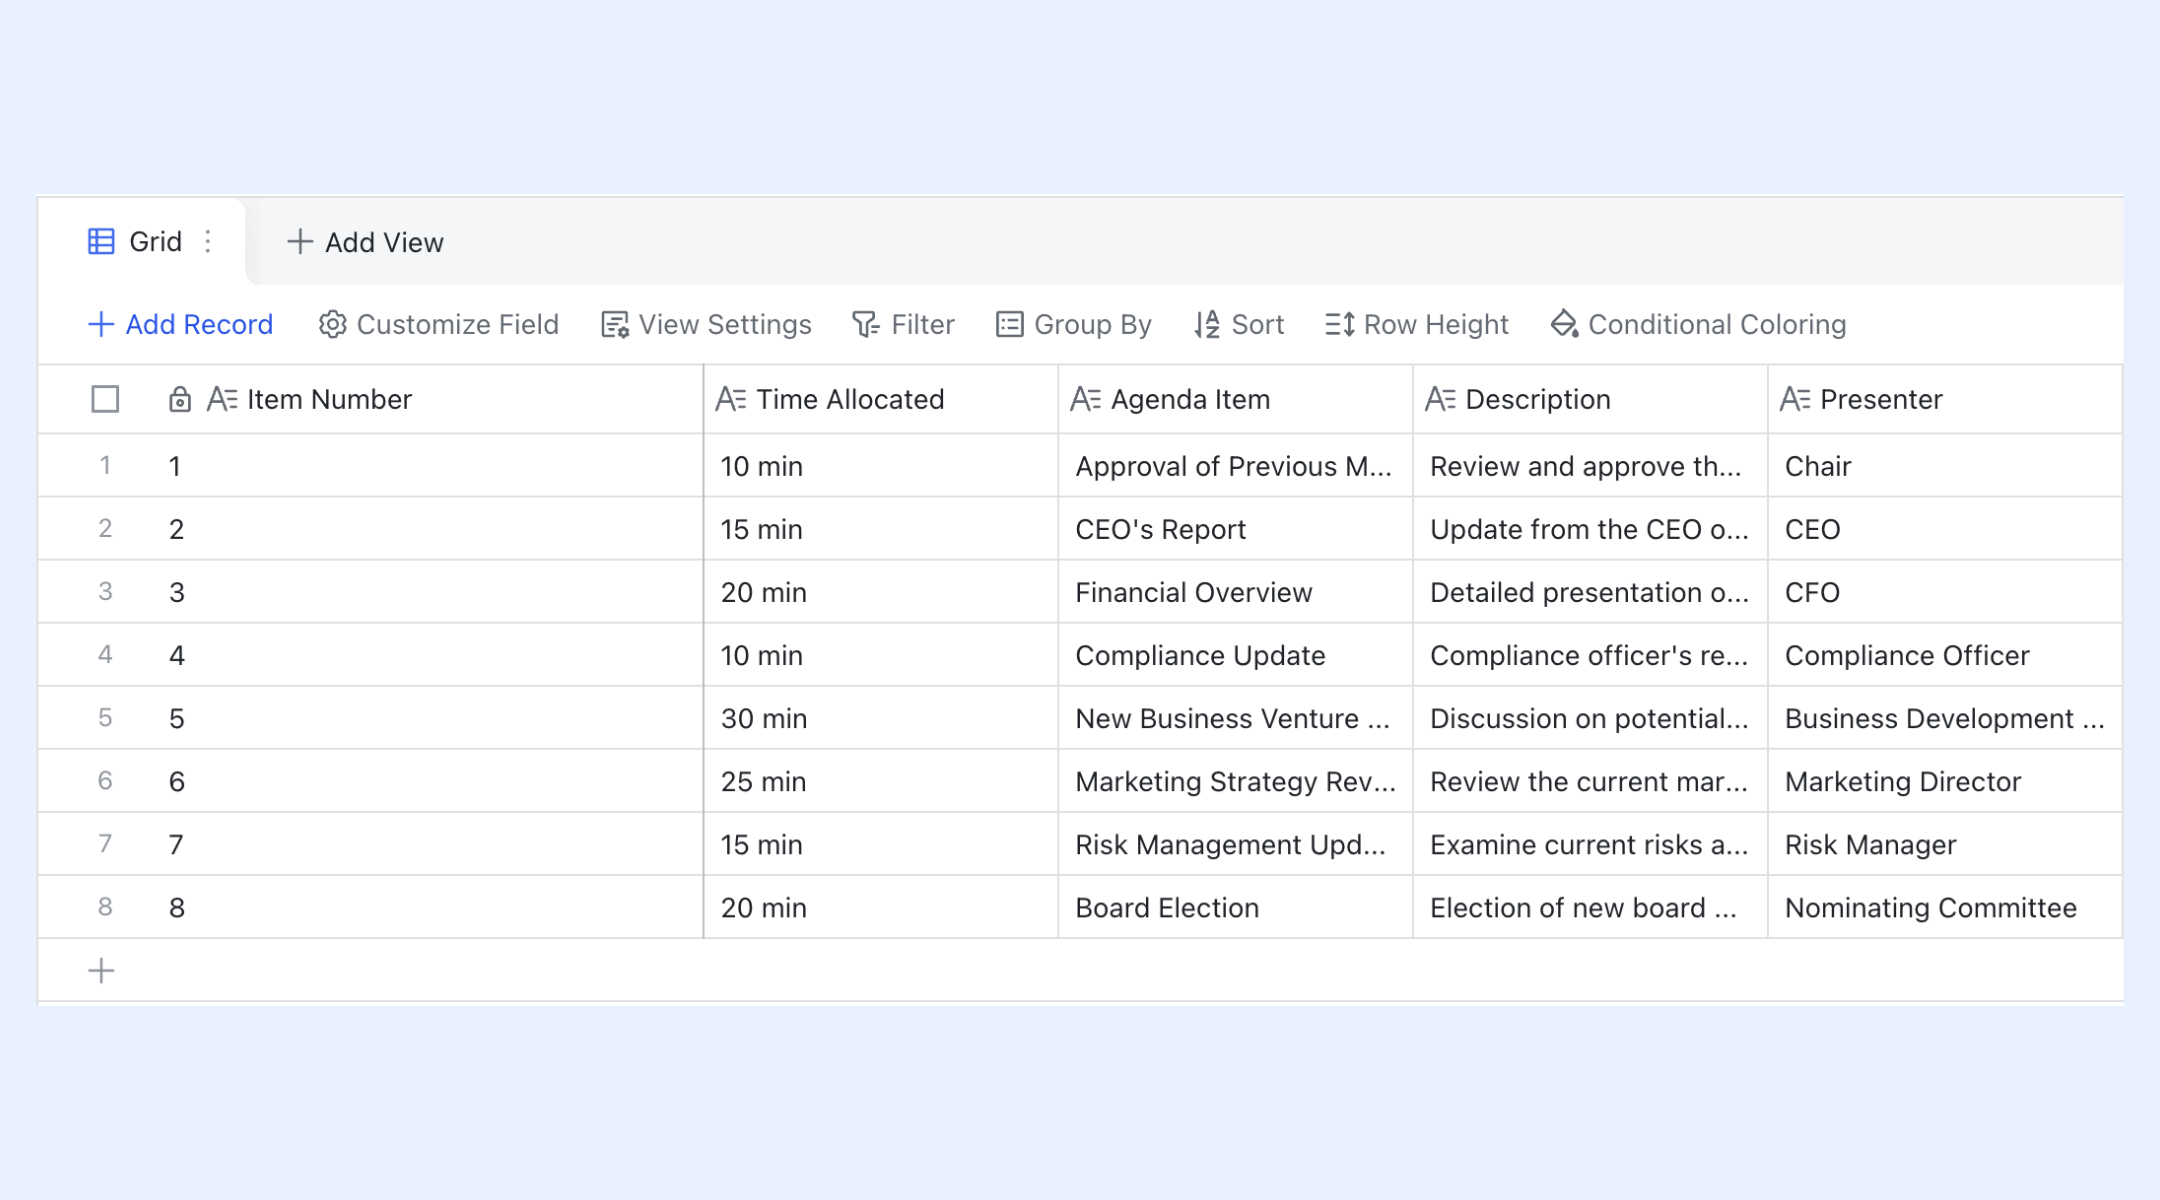2160x1200 pixels.
Task: Click the plus icon below the last row
Action: (101, 971)
